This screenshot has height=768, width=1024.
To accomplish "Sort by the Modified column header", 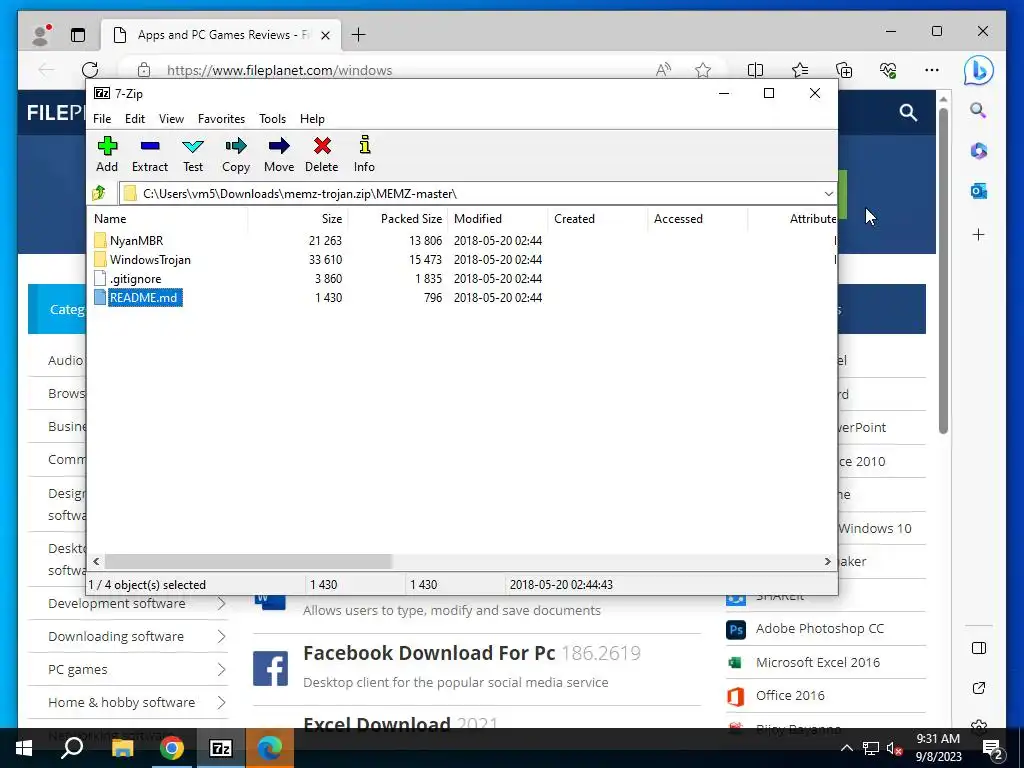I will (x=498, y=219).
